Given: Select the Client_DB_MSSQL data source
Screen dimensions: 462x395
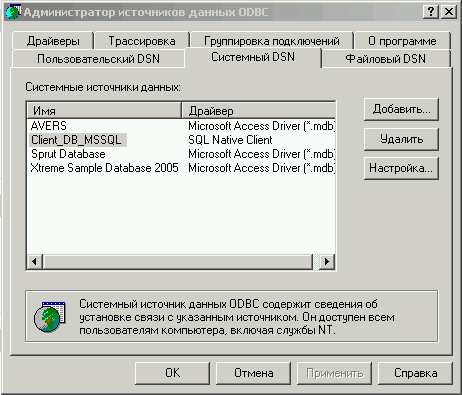Looking at the screenshot, I should tap(77, 140).
